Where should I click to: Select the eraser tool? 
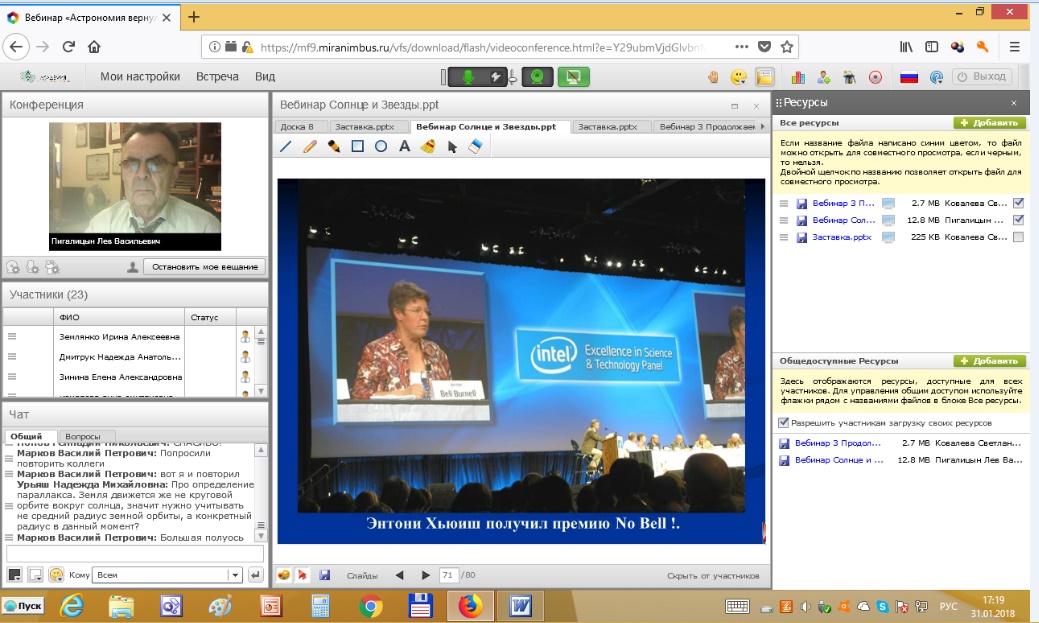(475, 146)
